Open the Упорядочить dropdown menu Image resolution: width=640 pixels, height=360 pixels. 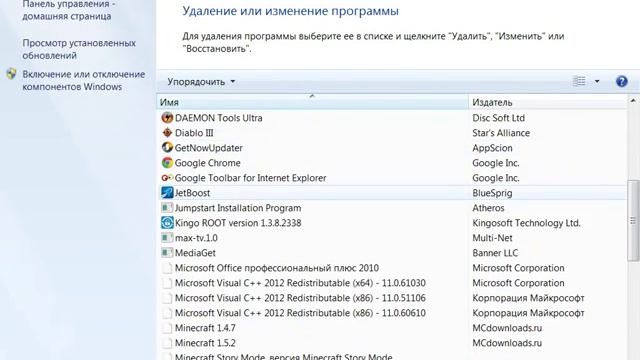pyautogui.click(x=201, y=82)
